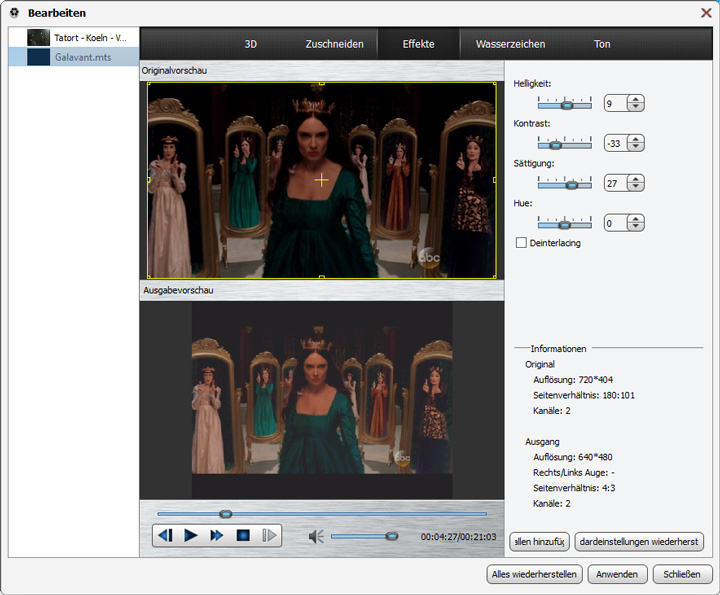Switch to the Zuschneiden tab

[334, 44]
